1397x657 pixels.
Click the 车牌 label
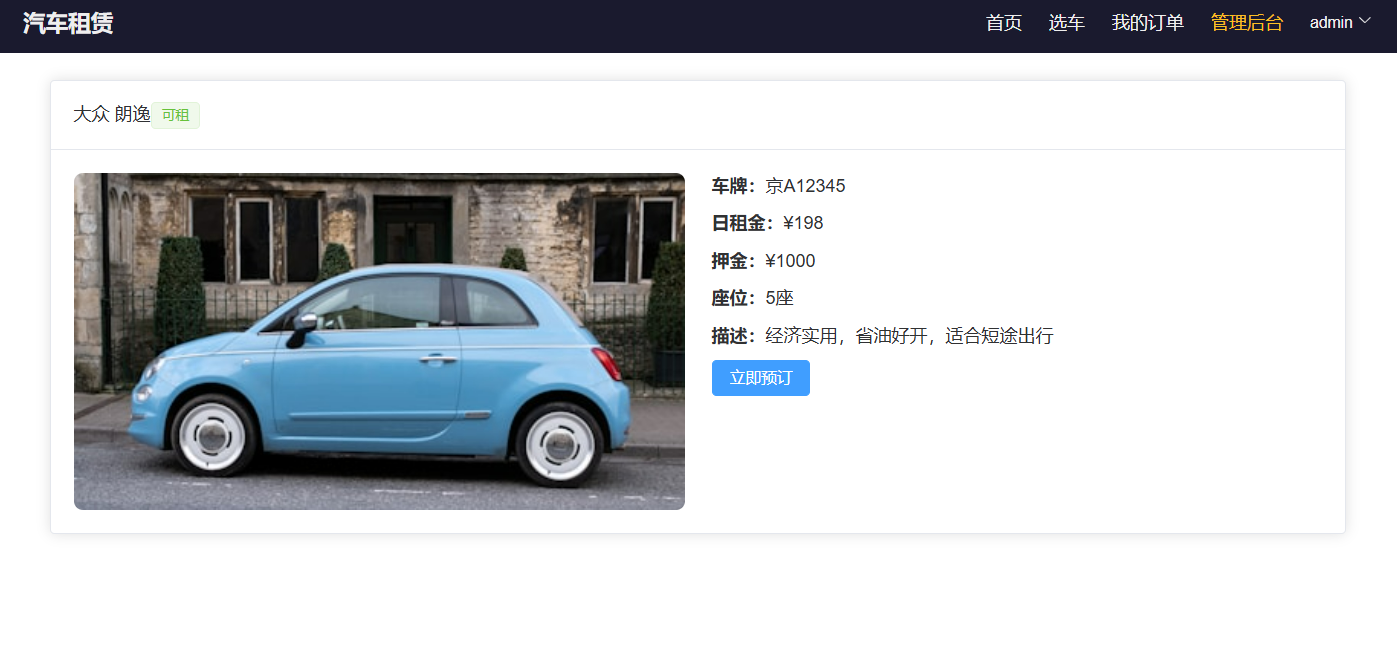pyautogui.click(x=734, y=186)
